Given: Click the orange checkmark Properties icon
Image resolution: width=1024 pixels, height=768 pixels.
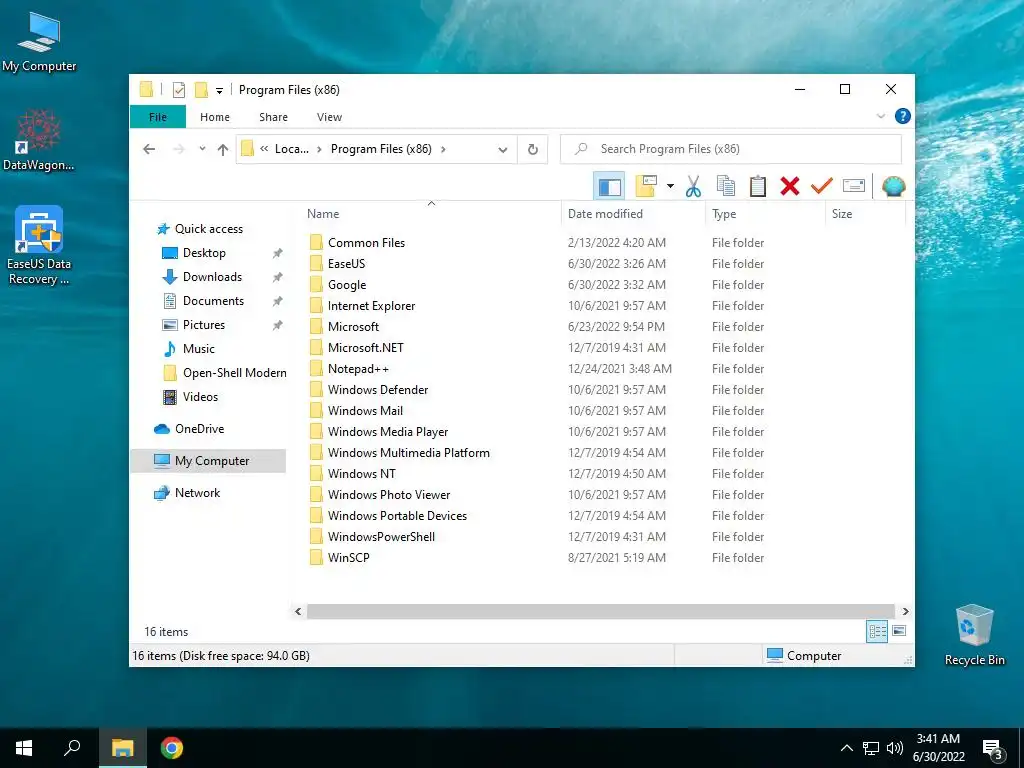Looking at the screenshot, I should [x=822, y=186].
